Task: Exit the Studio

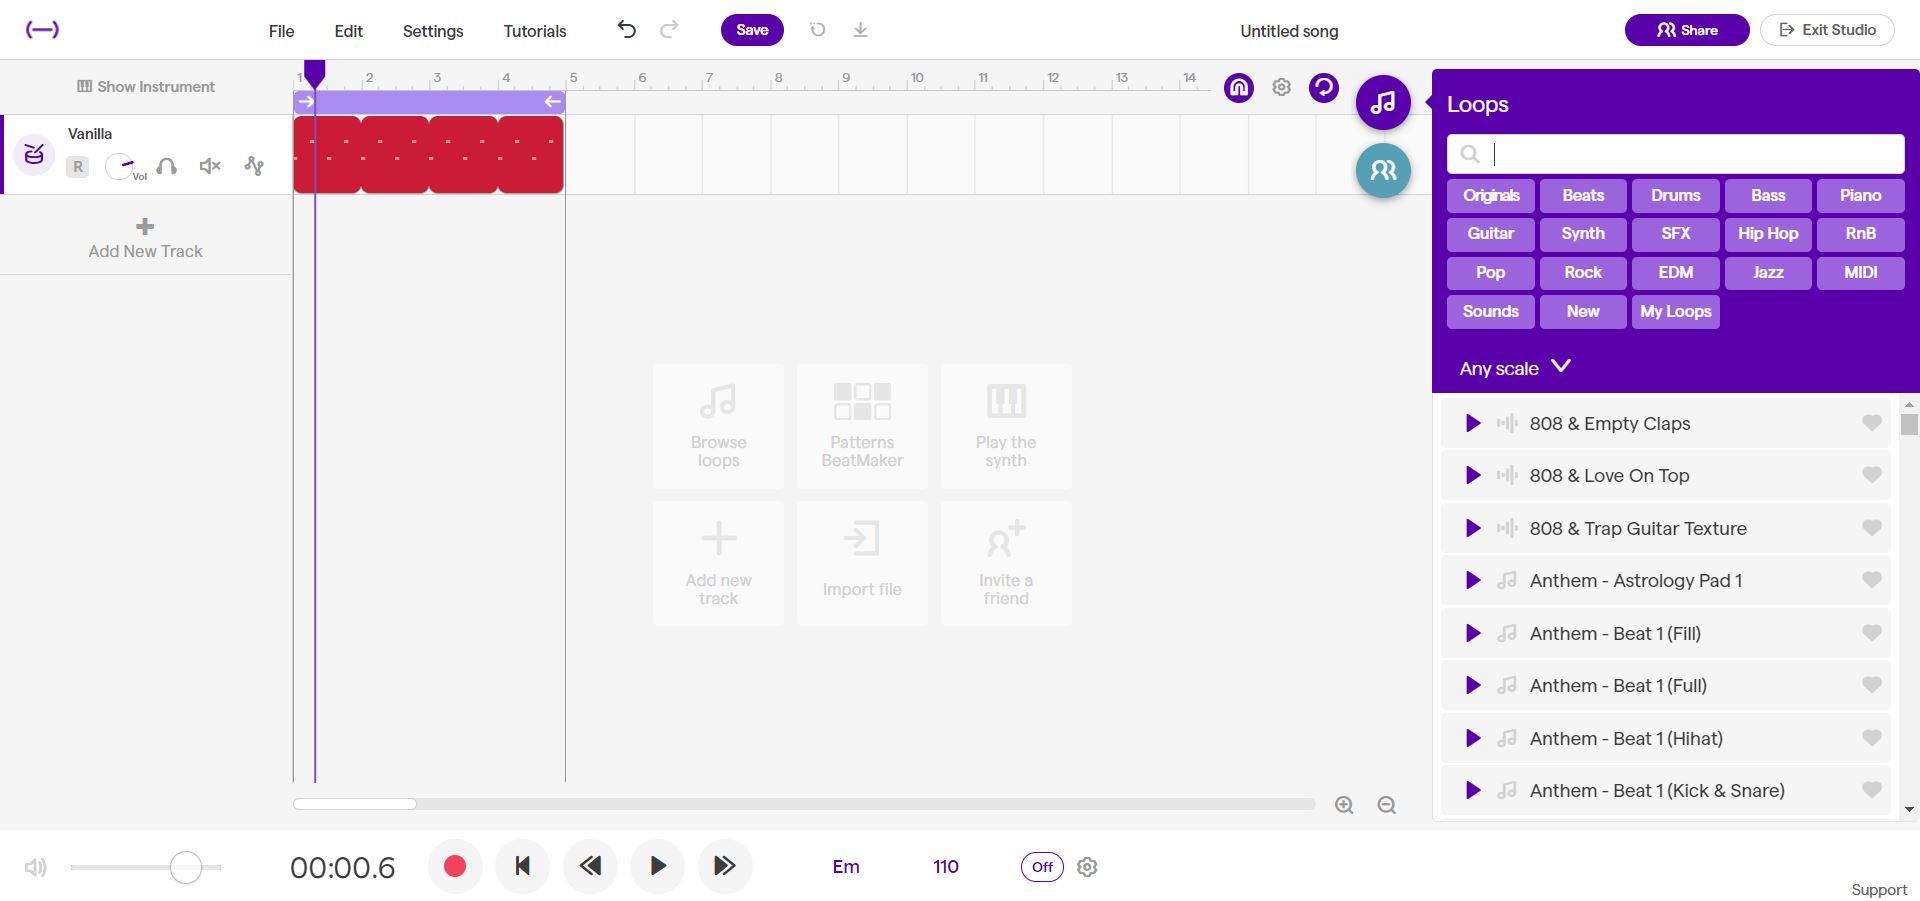Action: (x=1827, y=30)
